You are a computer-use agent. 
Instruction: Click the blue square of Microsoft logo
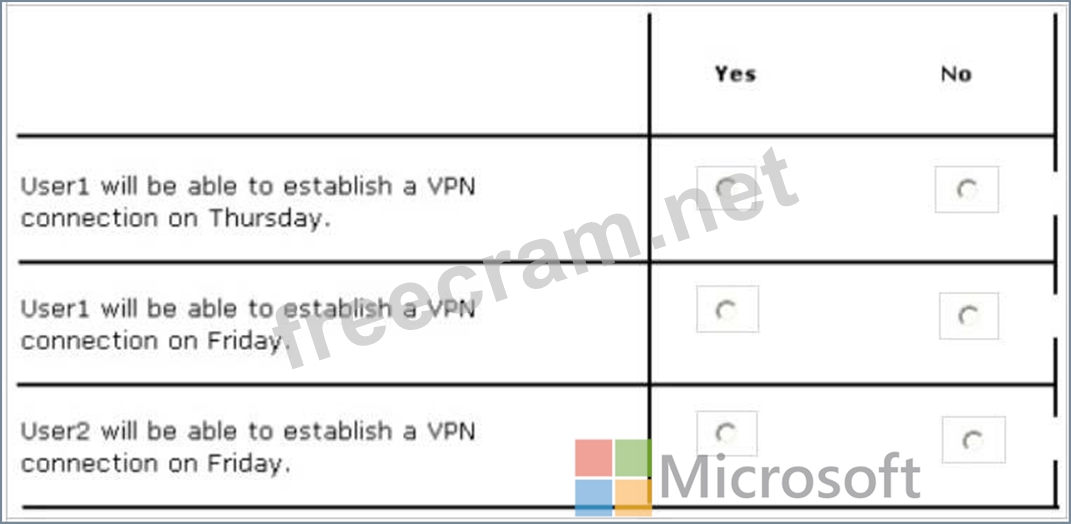point(593,498)
